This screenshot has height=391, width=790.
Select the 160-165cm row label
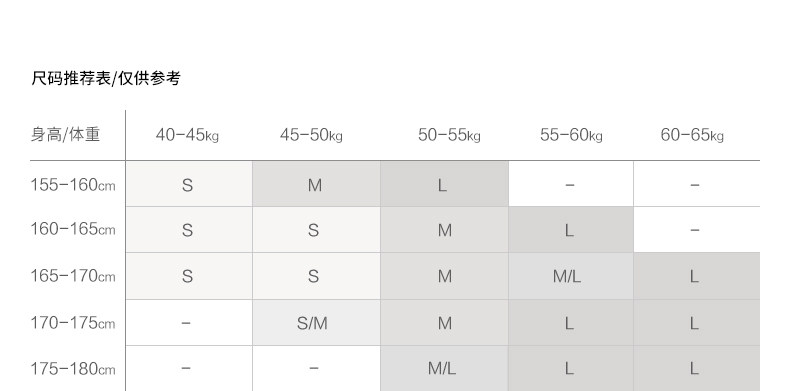[73, 229]
